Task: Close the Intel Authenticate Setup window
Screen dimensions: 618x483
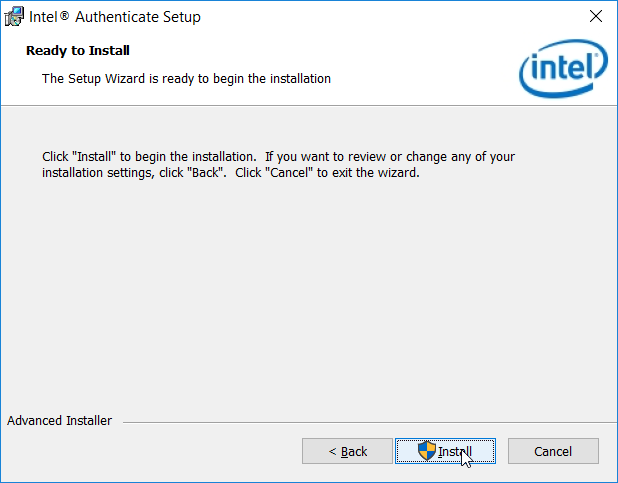Action: 596,17
